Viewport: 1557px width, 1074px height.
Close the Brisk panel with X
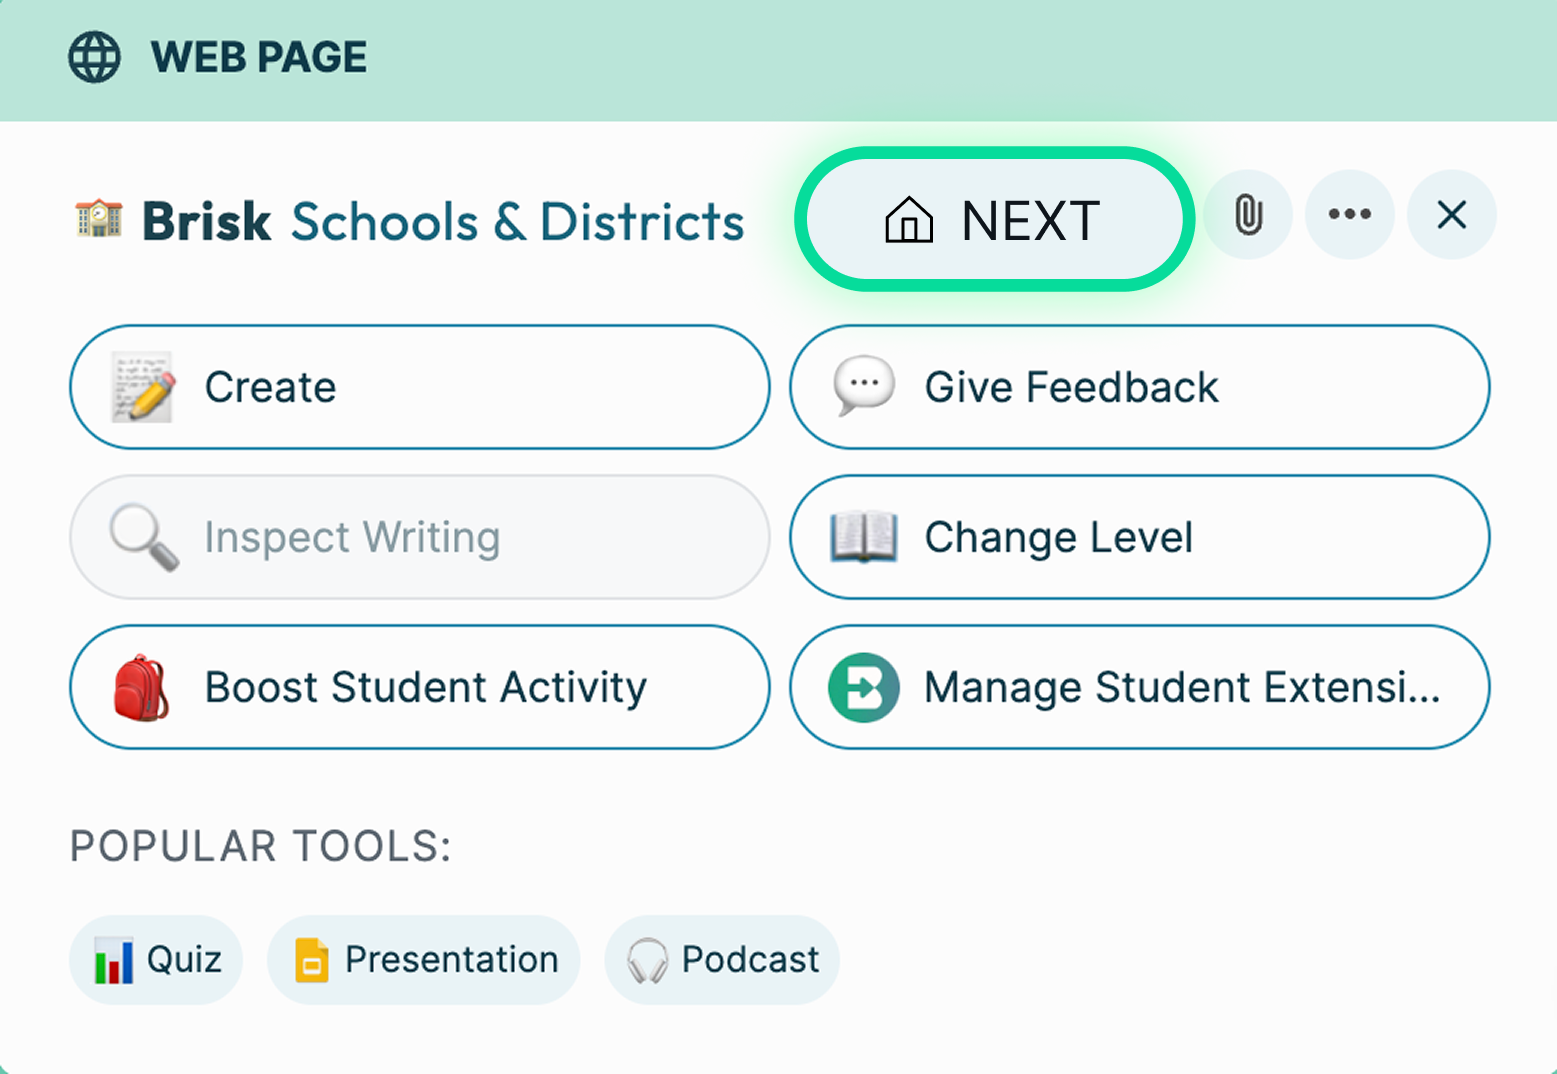[x=1451, y=215]
